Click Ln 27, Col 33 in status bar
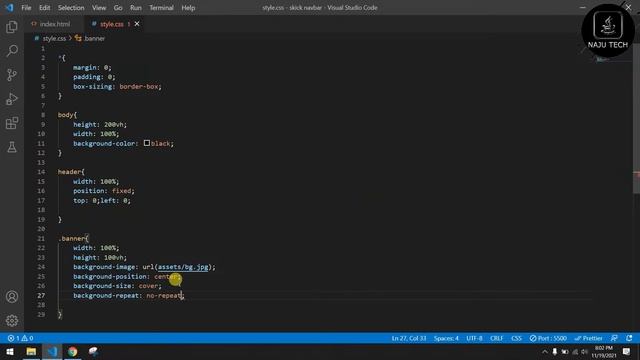This screenshot has height=360, width=640. click(409, 338)
